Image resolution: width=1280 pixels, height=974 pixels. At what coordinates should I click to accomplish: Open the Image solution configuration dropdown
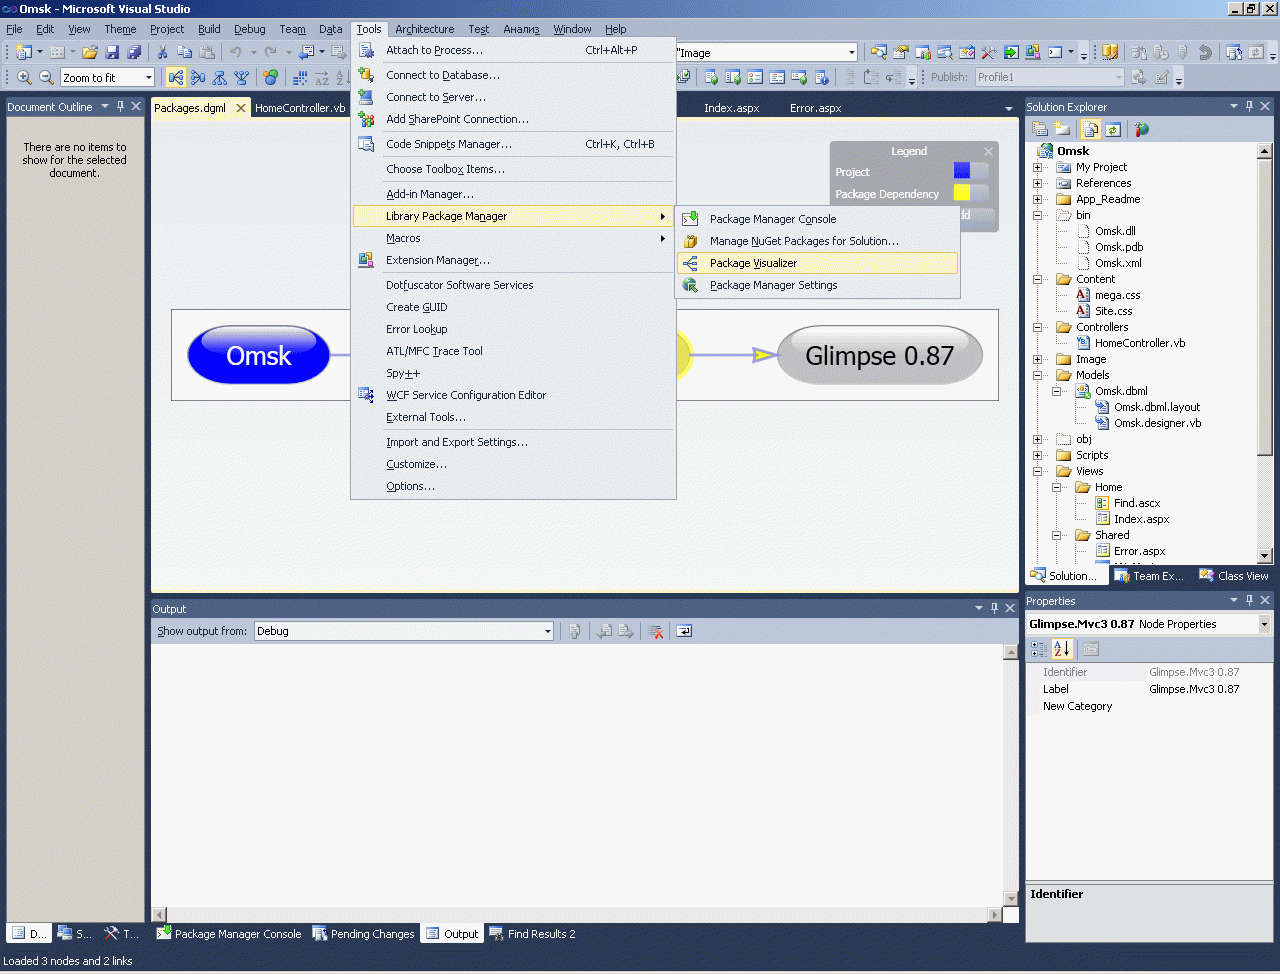852,52
